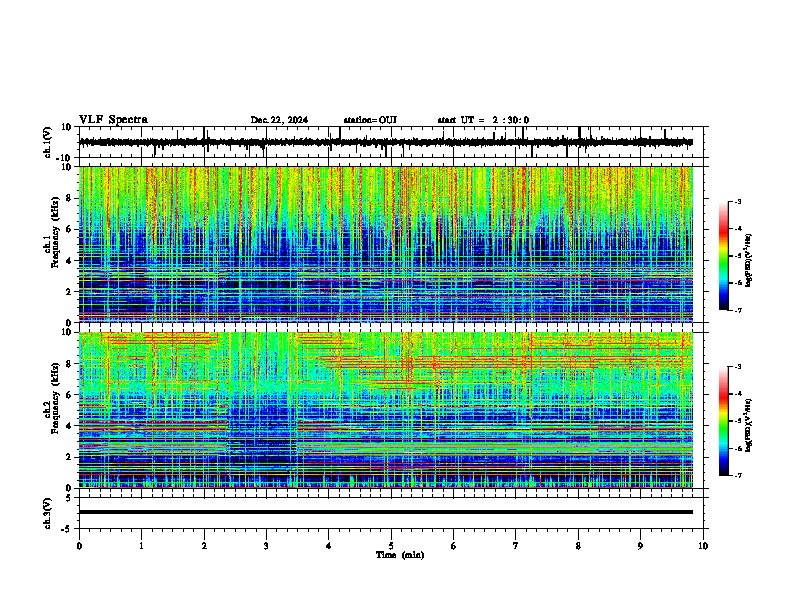Click the "3" minute tick label
The width and height of the screenshot is (792, 612).
coord(266,546)
